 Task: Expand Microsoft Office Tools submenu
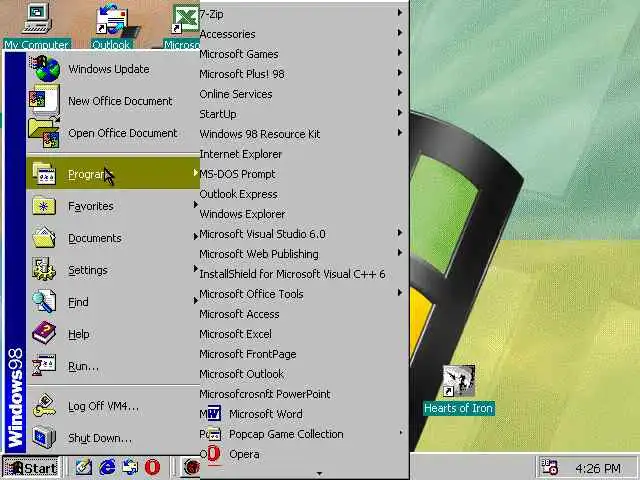[x=304, y=294]
